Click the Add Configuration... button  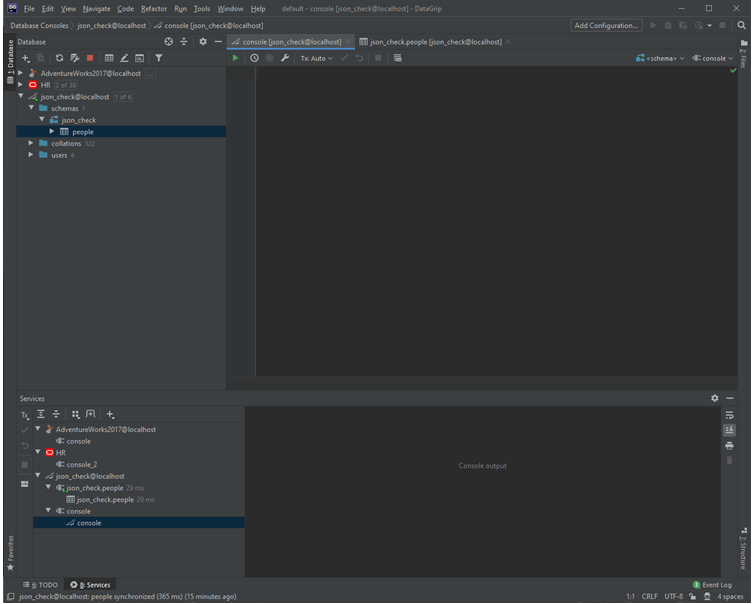click(607, 25)
